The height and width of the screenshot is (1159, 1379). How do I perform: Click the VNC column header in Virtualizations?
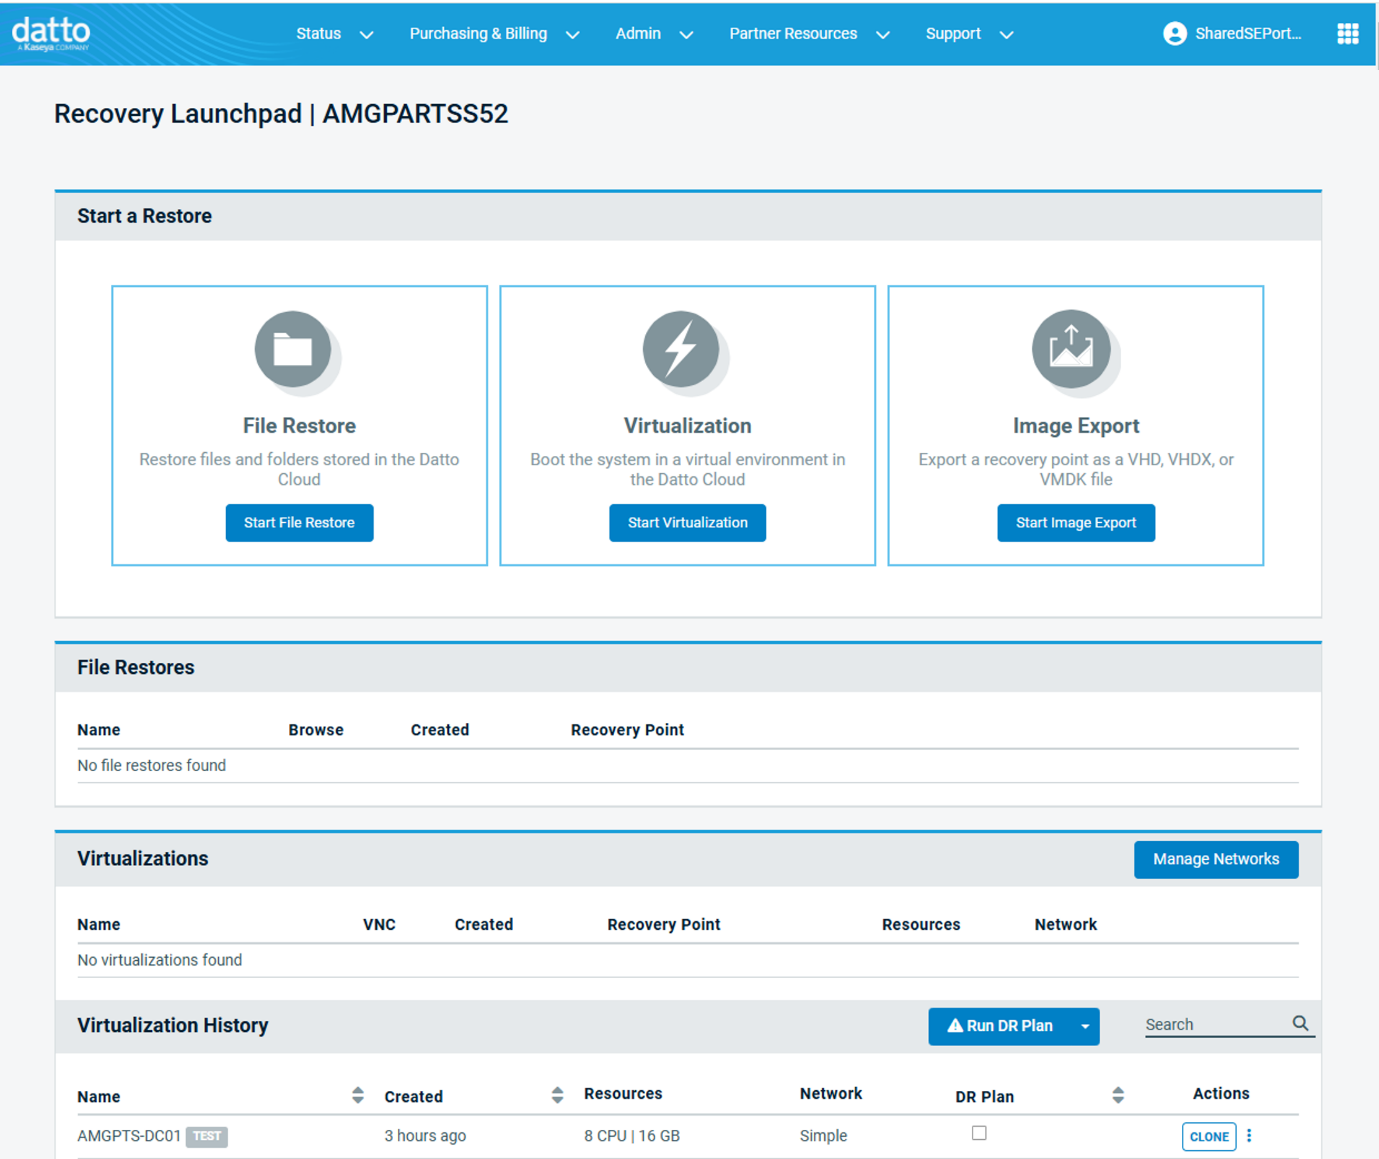click(379, 925)
